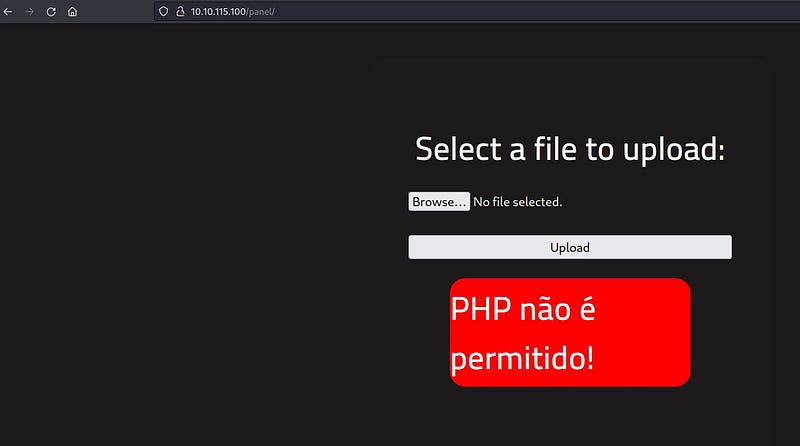The width and height of the screenshot is (800, 446).
Task: Go back using the browser back arrow
Action: pyautogui.click(x=8, y=11)
